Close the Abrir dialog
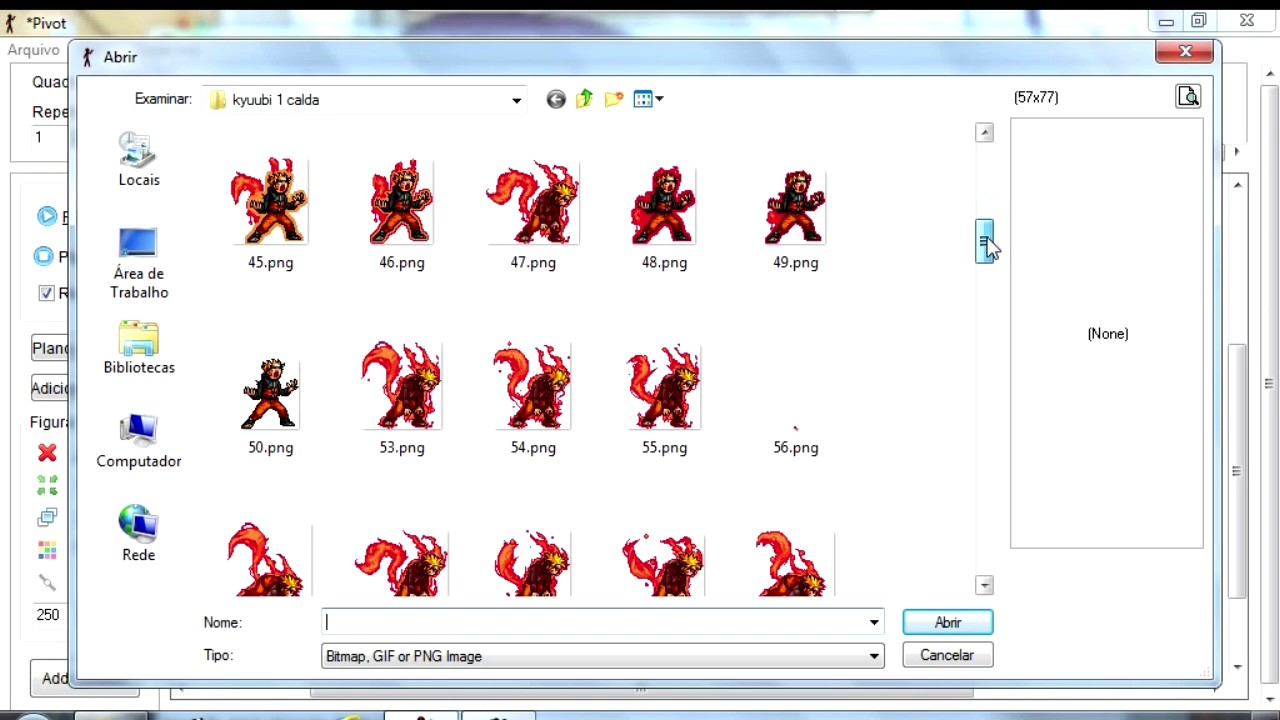The image size is (1280, 720). click(1185, 51)
